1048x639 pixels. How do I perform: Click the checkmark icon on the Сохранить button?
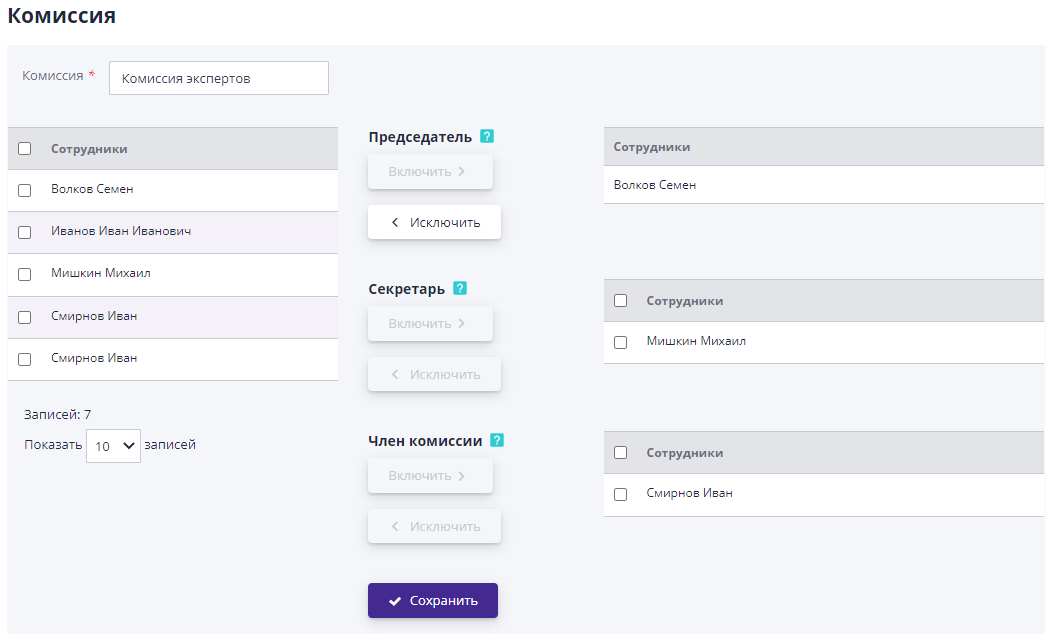click(397, 600)
